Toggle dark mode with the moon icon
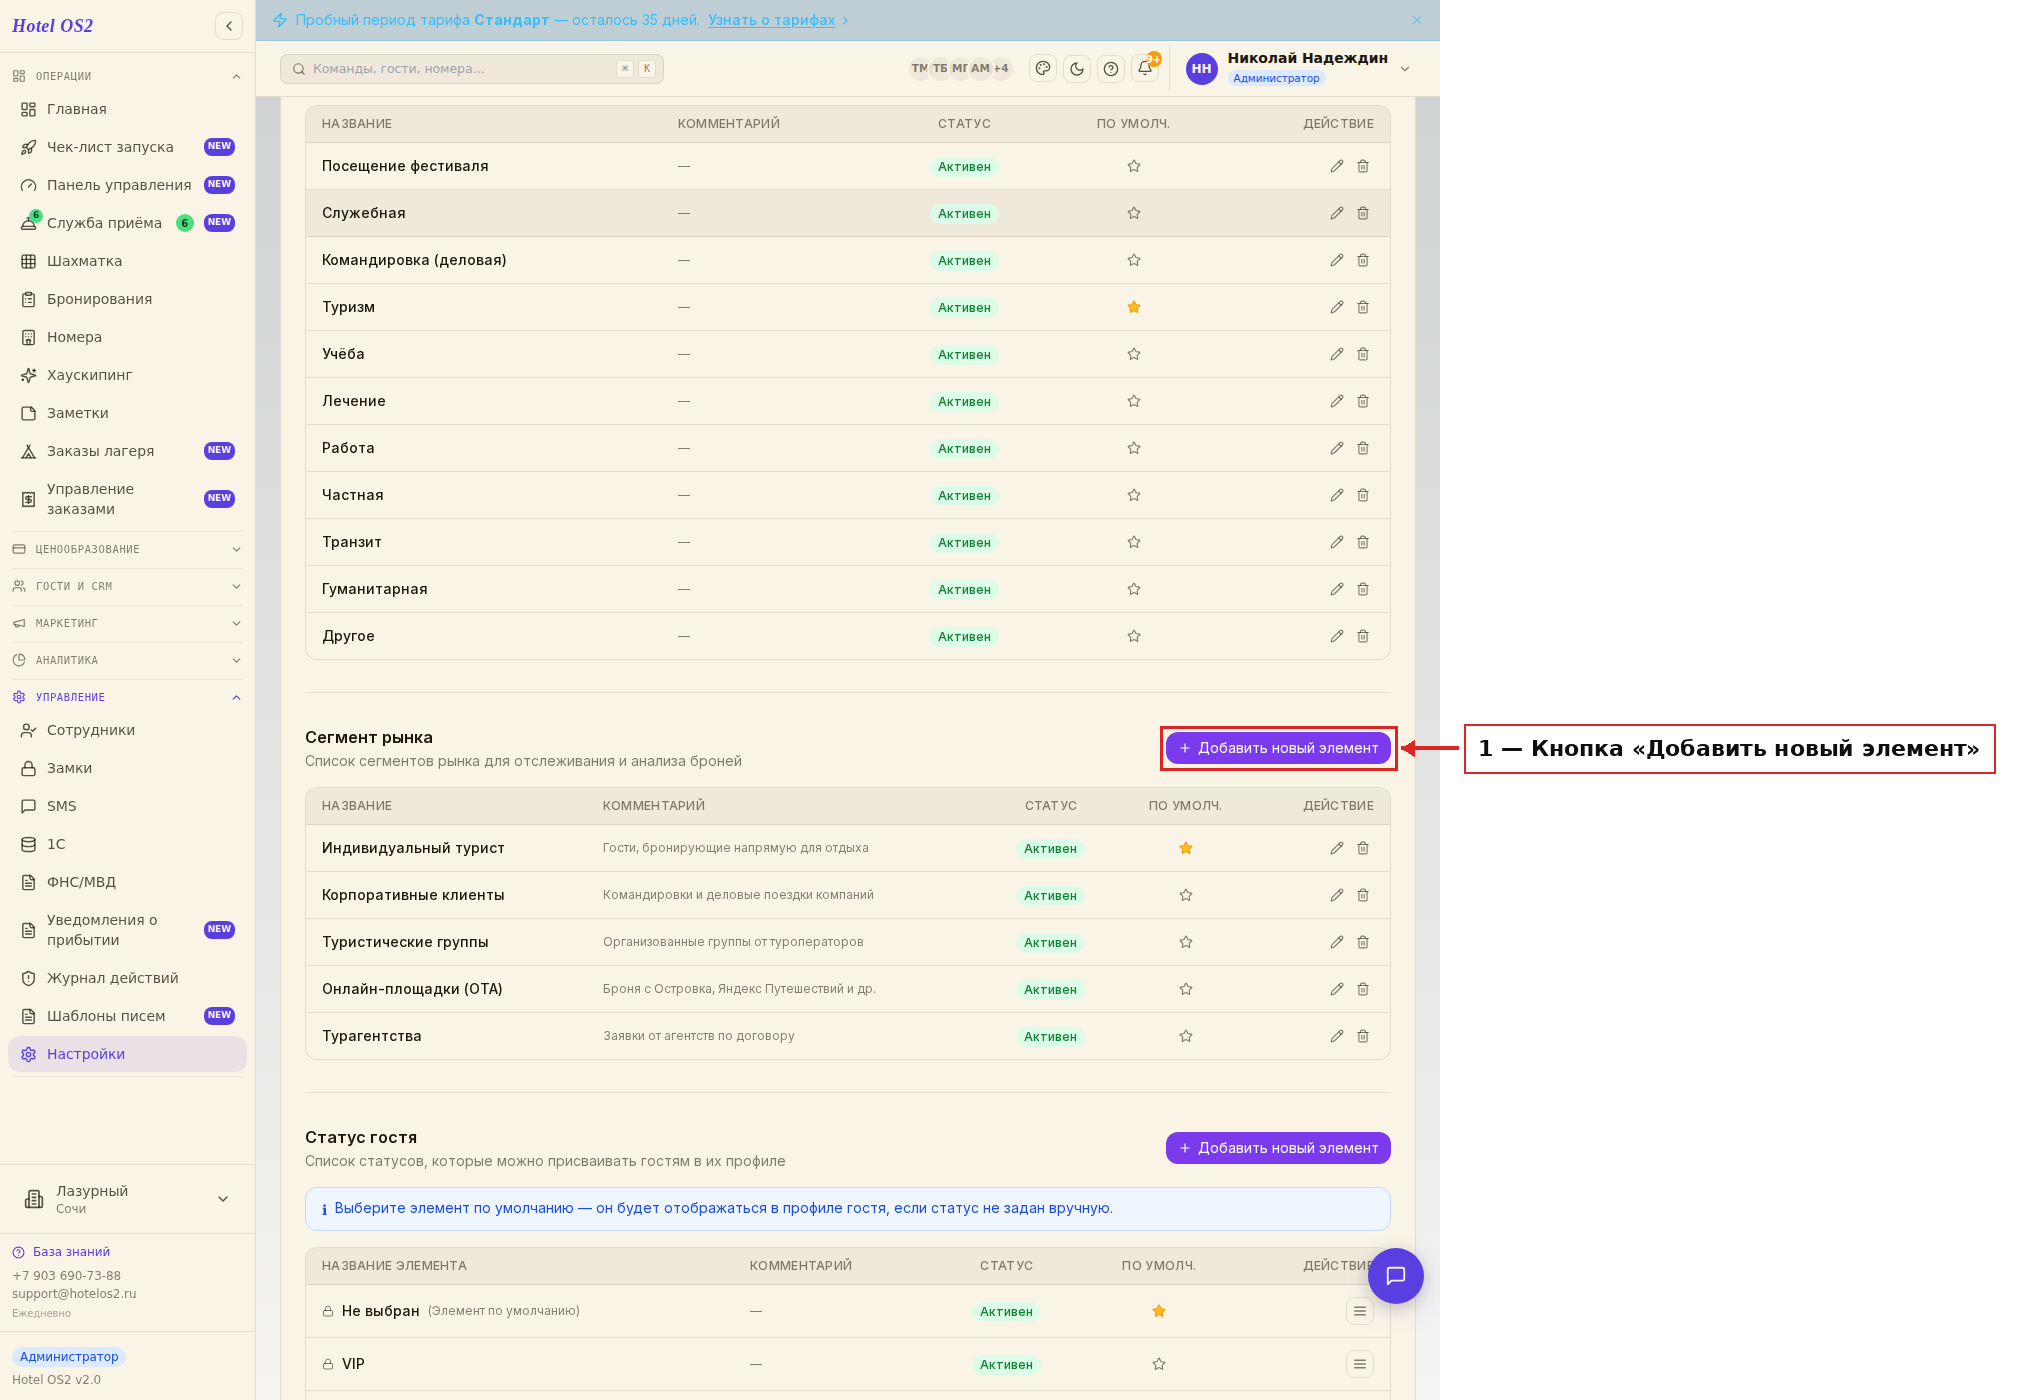The width and height of the screenshot is (2019, 1400). coord(1077,69)
